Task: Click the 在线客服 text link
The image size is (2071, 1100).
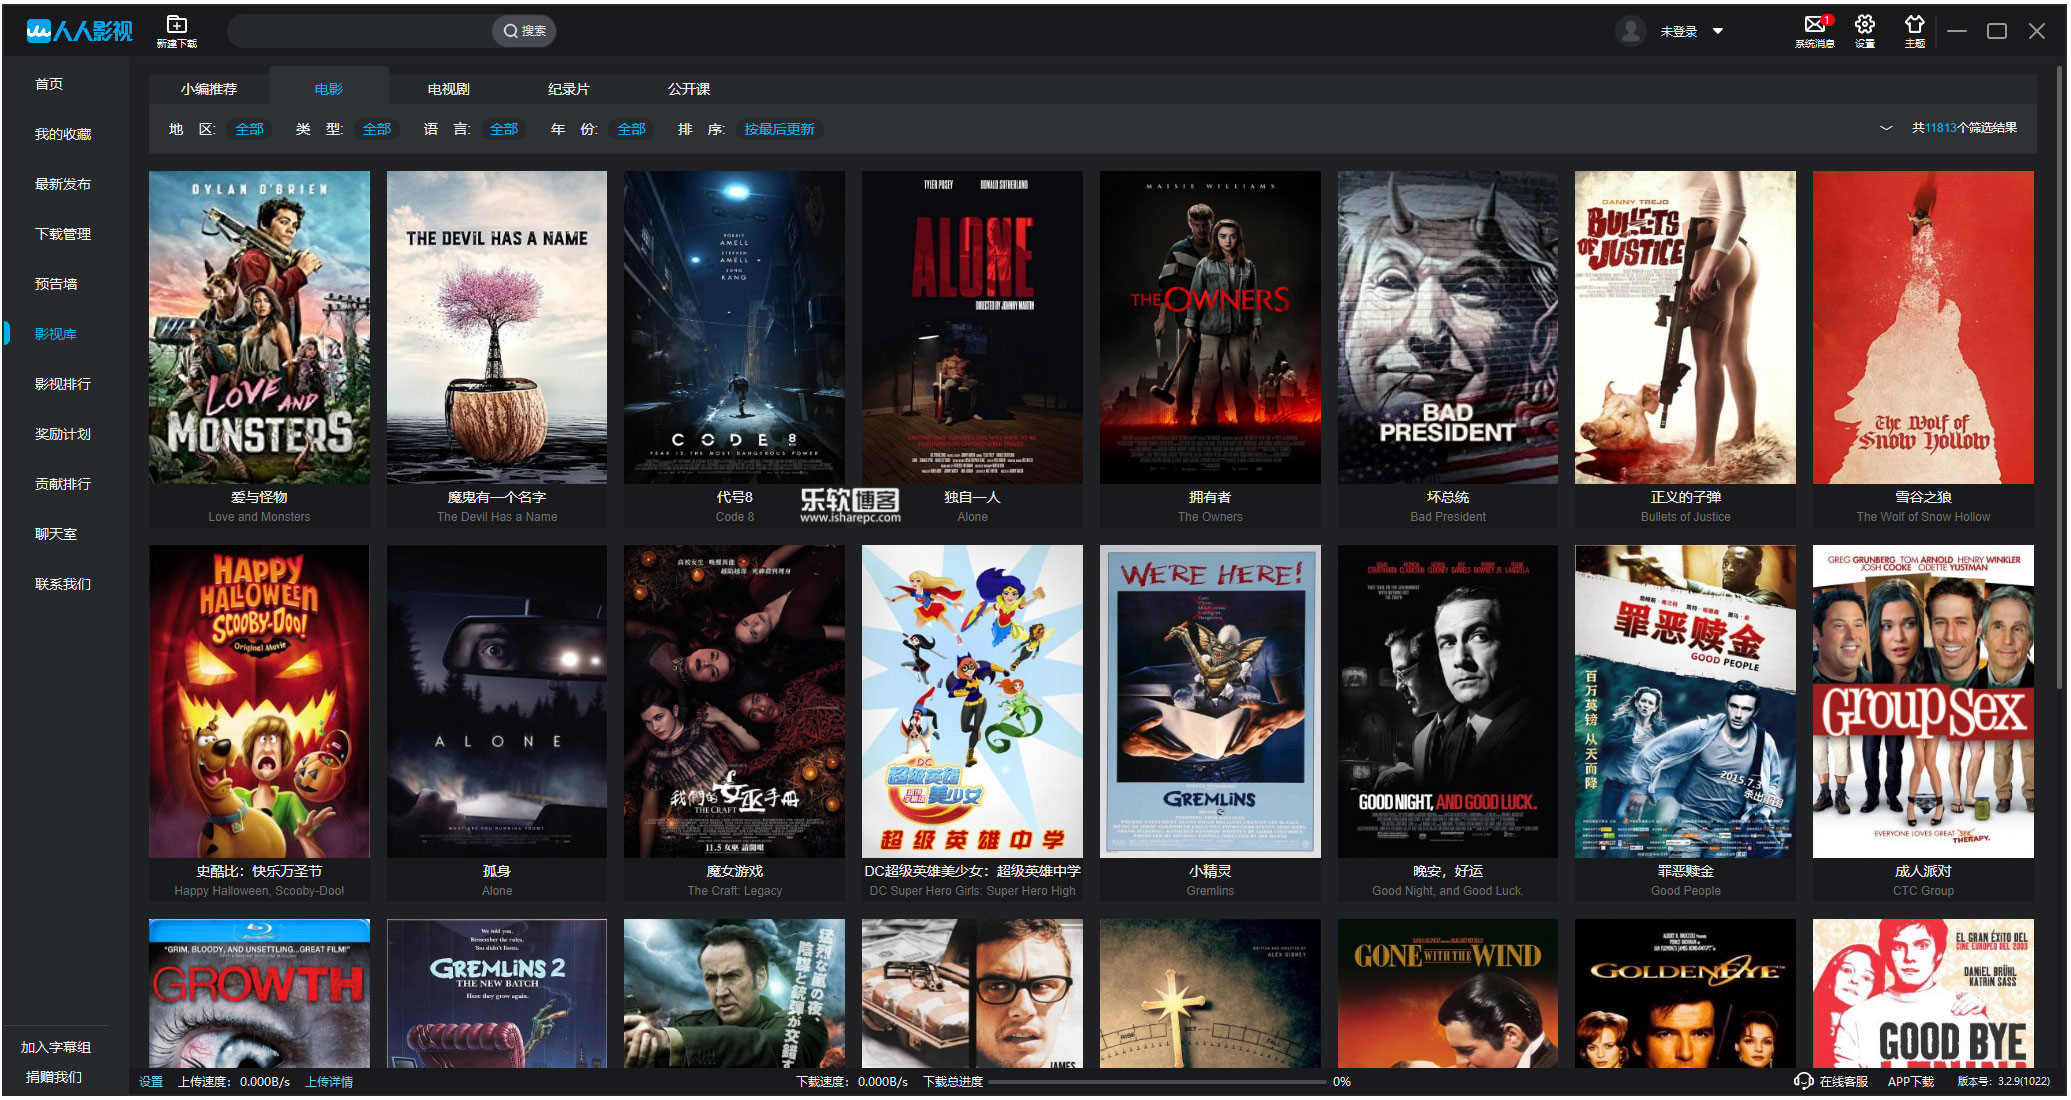Action: pos(1843,1081)
